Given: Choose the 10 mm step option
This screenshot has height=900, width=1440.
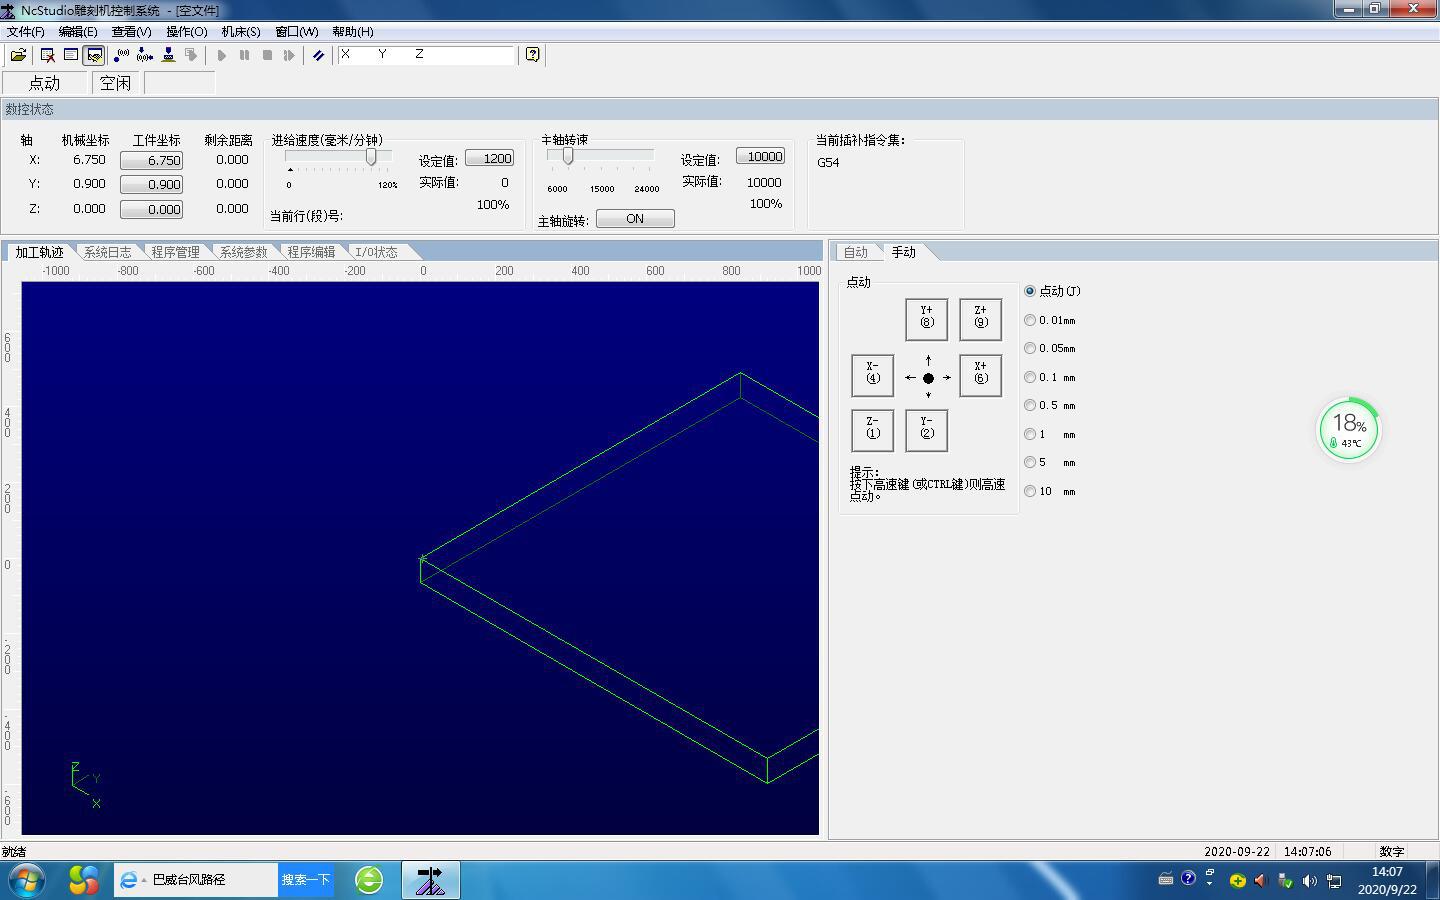Looking at the screenshot, I should (x=1030, y=491).
